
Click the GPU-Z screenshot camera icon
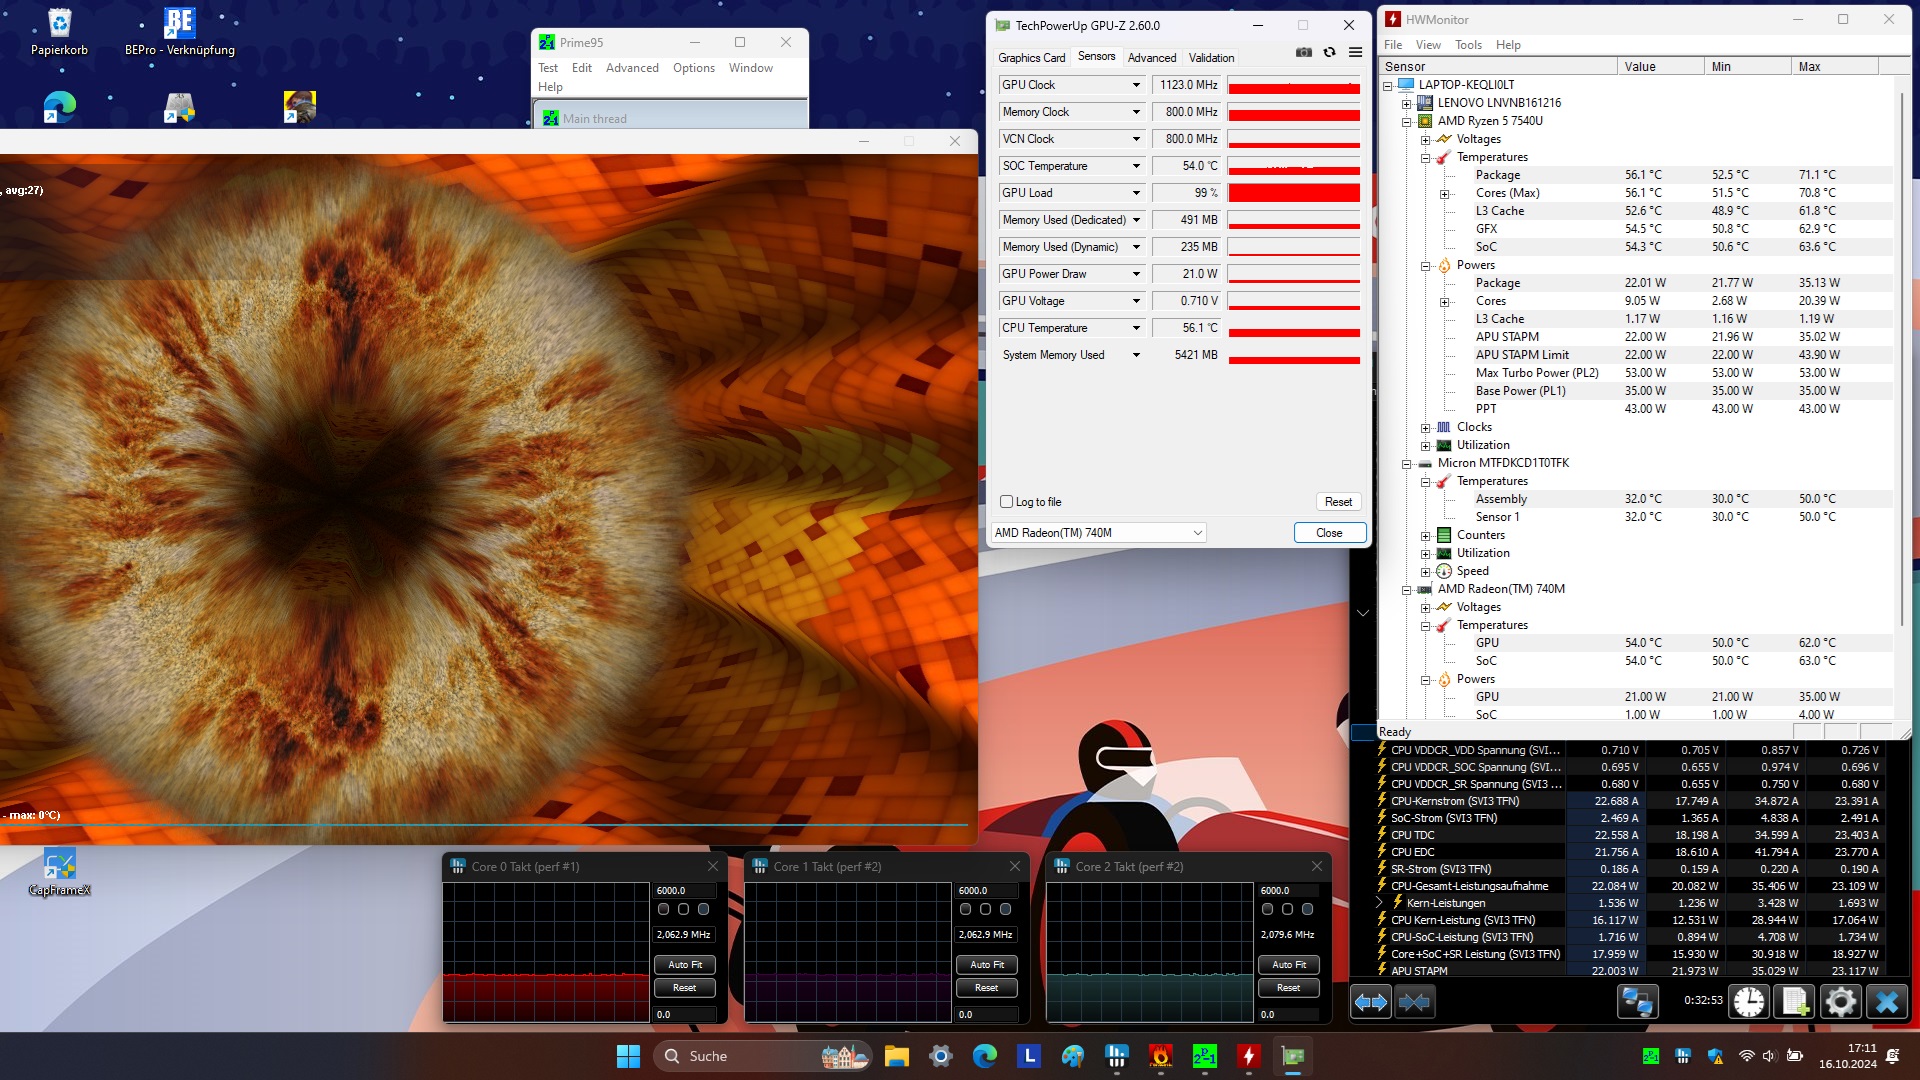(1304, 52)
